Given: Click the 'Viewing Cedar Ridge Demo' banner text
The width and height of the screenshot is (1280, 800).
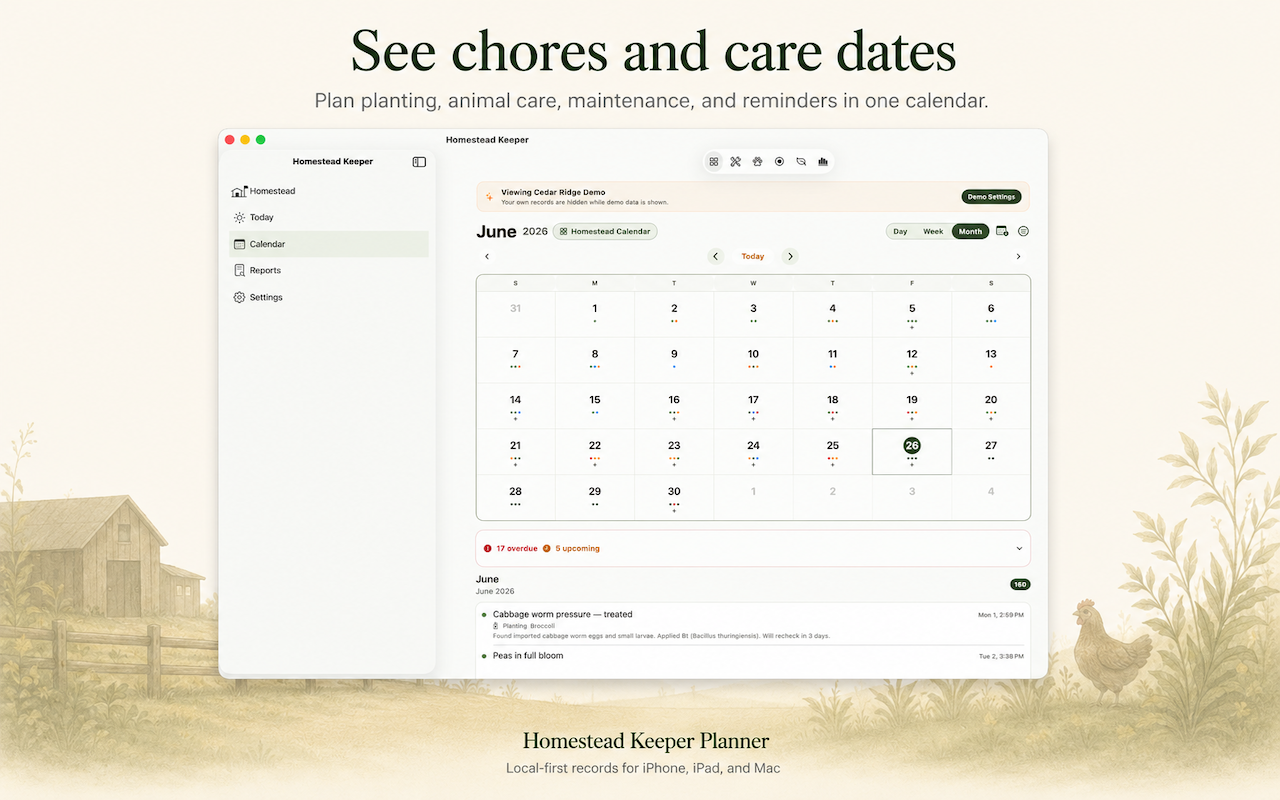Looking at the screenshot, I should click(553, 192).
